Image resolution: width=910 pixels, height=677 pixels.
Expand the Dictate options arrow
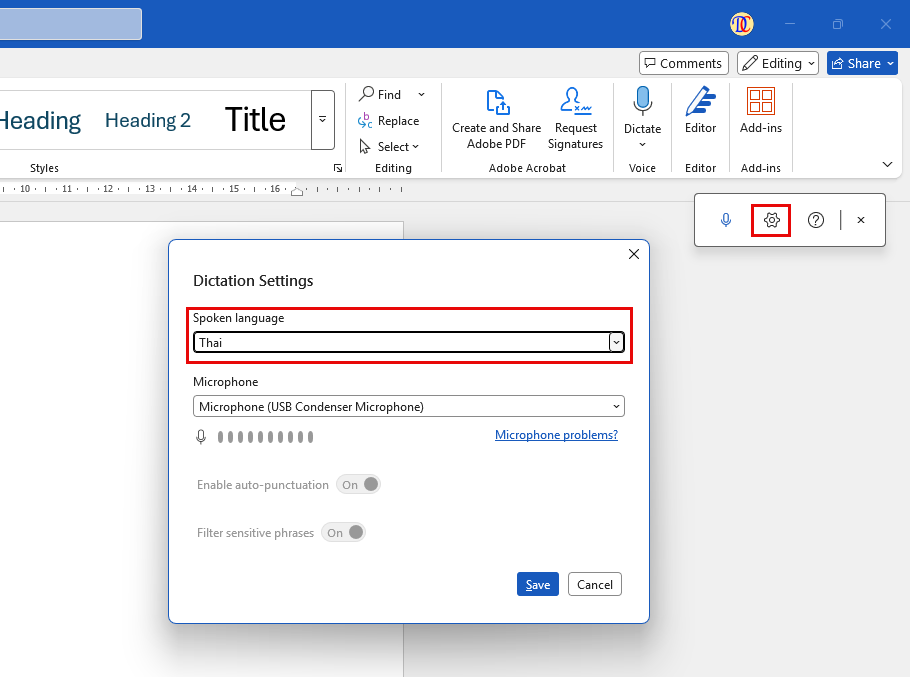click(x=642, y=144)
